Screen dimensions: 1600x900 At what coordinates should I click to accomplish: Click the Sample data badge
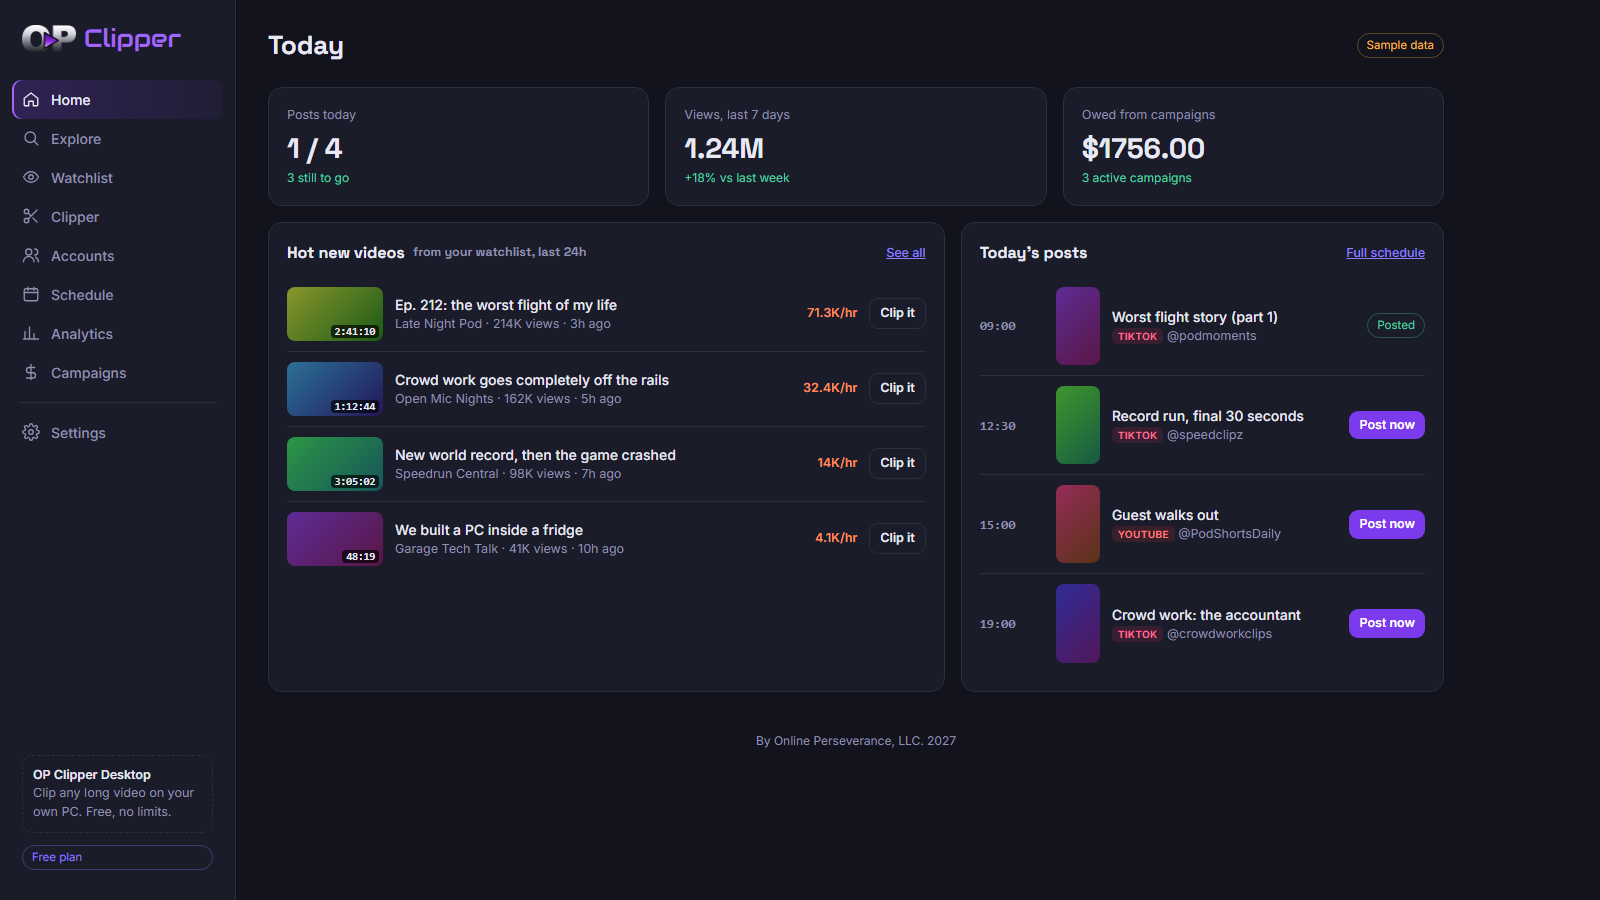coord(1400,45)
